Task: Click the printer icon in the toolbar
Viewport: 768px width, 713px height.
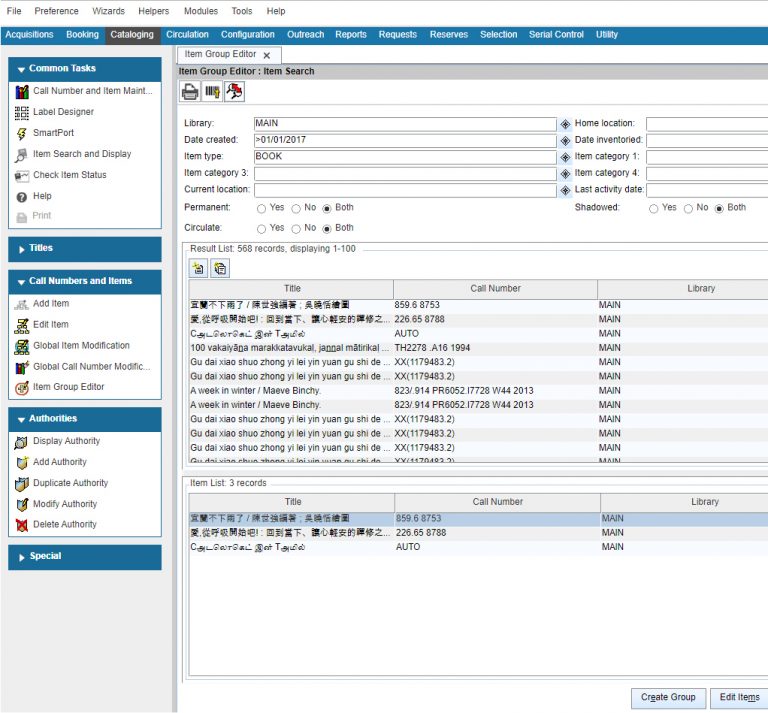Action: point(190,92)
